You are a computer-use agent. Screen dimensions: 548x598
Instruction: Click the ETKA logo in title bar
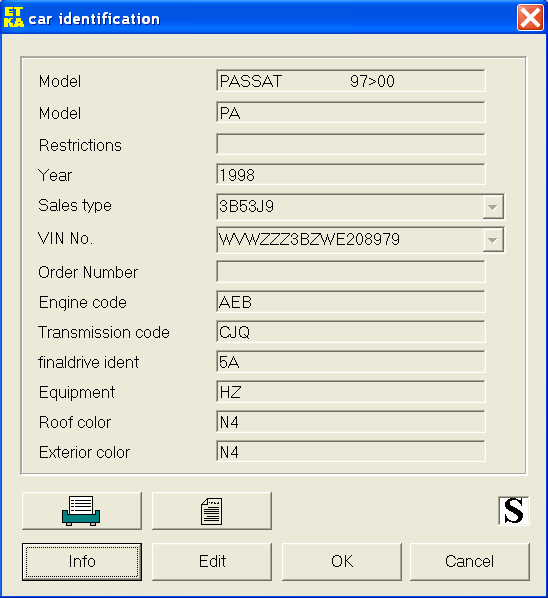pyautogui.click(x=14, y=18)
